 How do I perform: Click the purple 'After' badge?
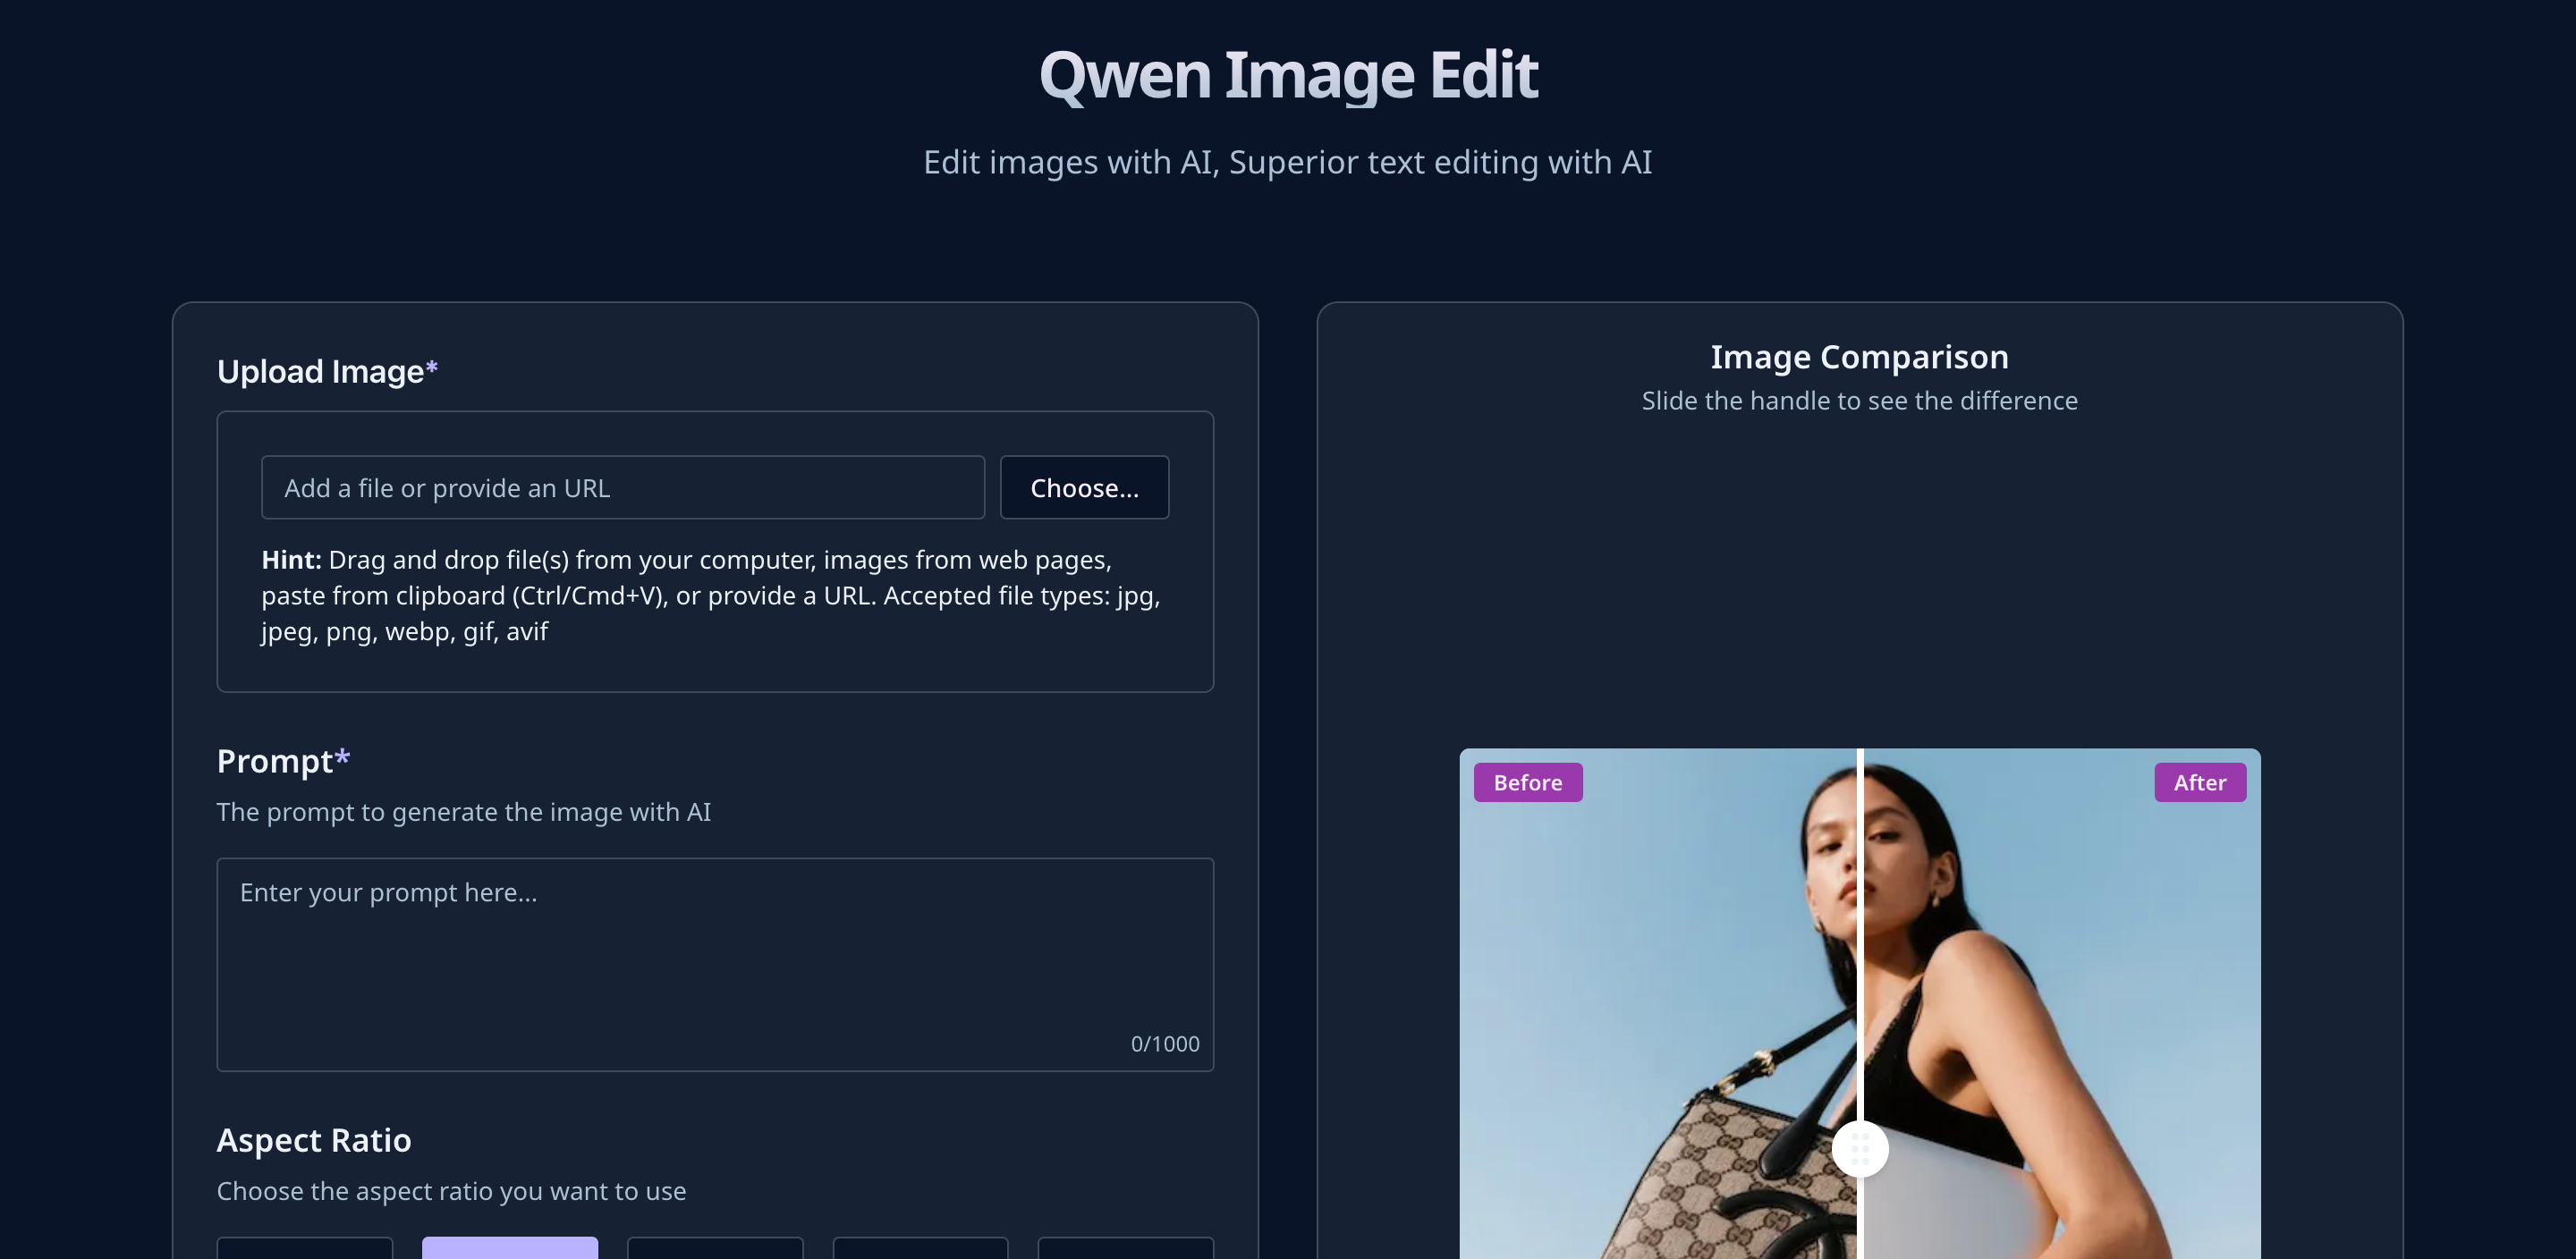coord(2199,782)
